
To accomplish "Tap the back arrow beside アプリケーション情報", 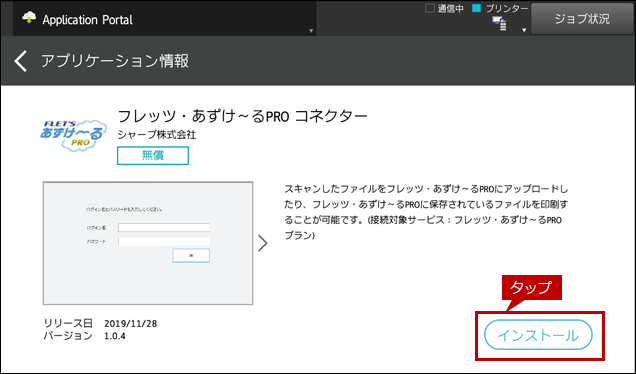I will [x=21, y=61].
